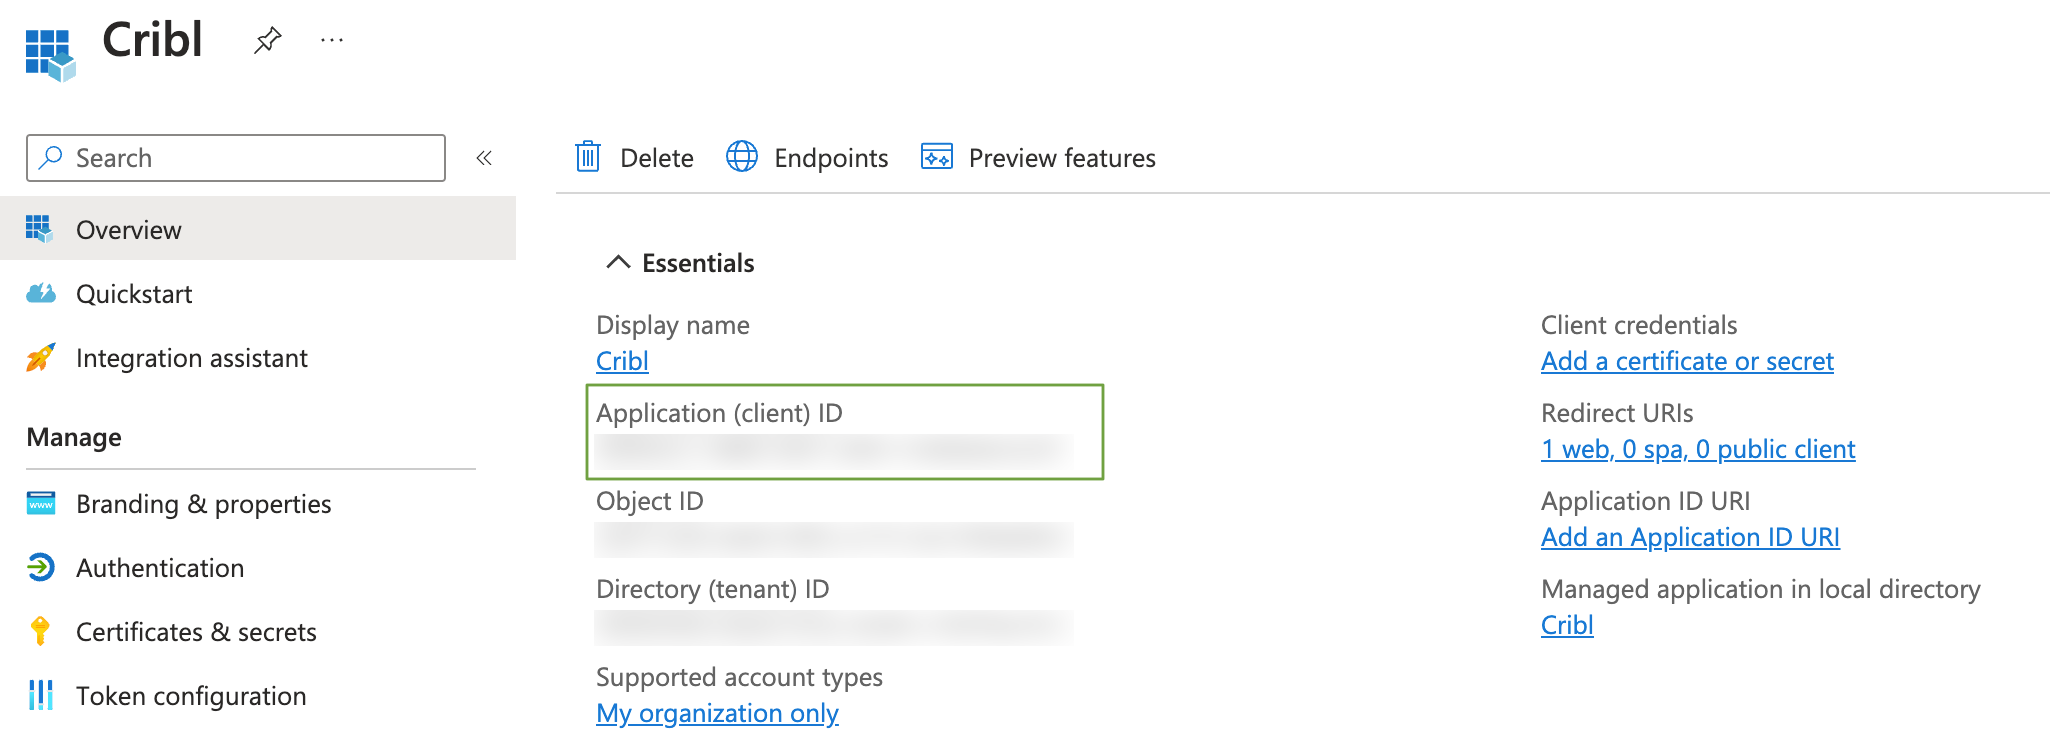Click the Branding www icon
The height and width of the screenshot is (736, 2050).
41,503
